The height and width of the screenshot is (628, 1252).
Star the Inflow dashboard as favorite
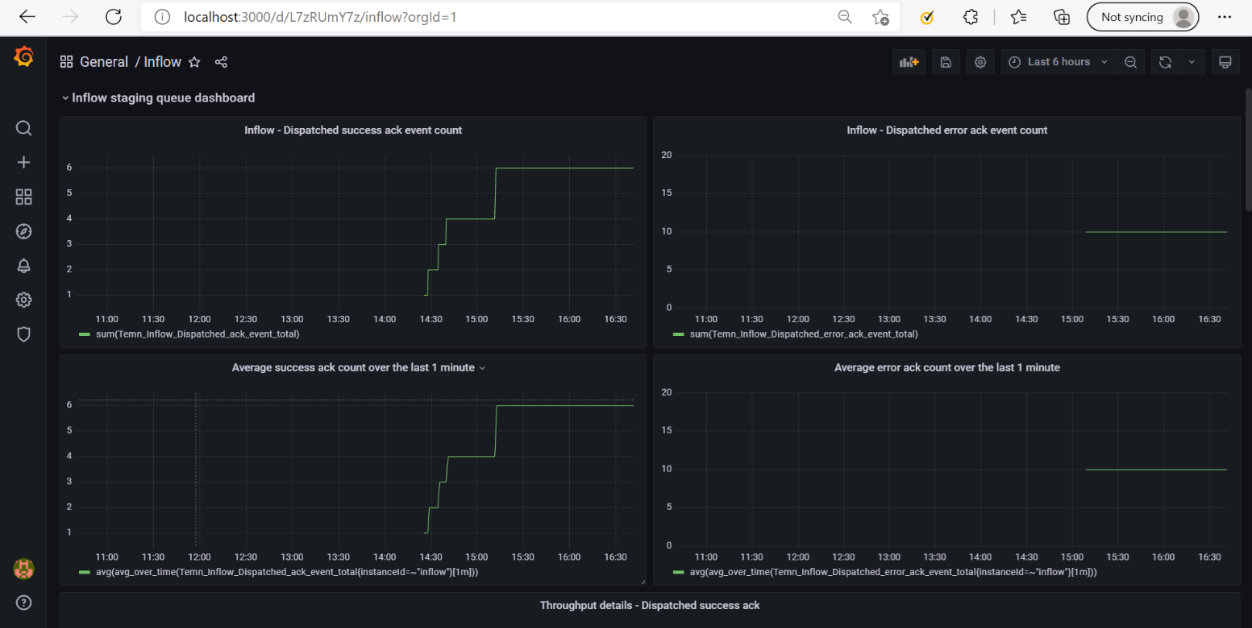click(x=195, y=62)
